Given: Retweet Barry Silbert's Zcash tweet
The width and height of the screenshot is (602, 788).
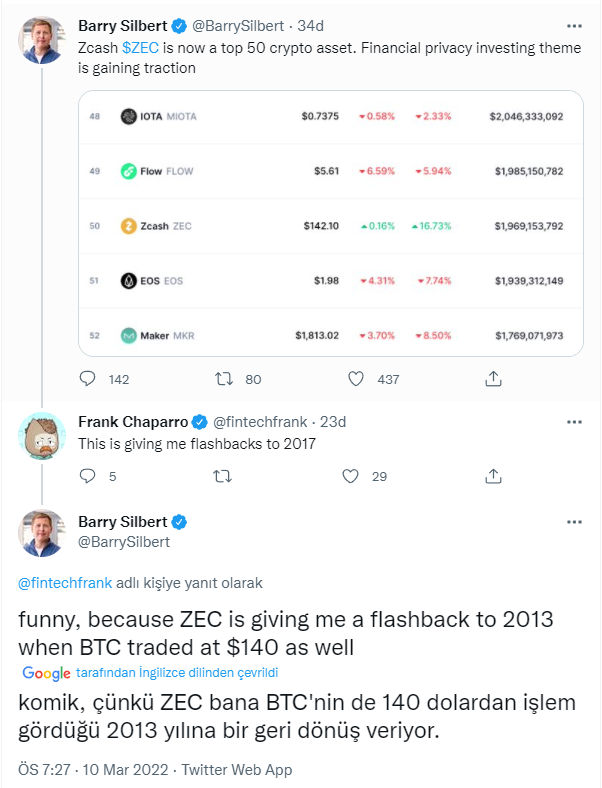Looking at the screenshot, I should (224, 379).
